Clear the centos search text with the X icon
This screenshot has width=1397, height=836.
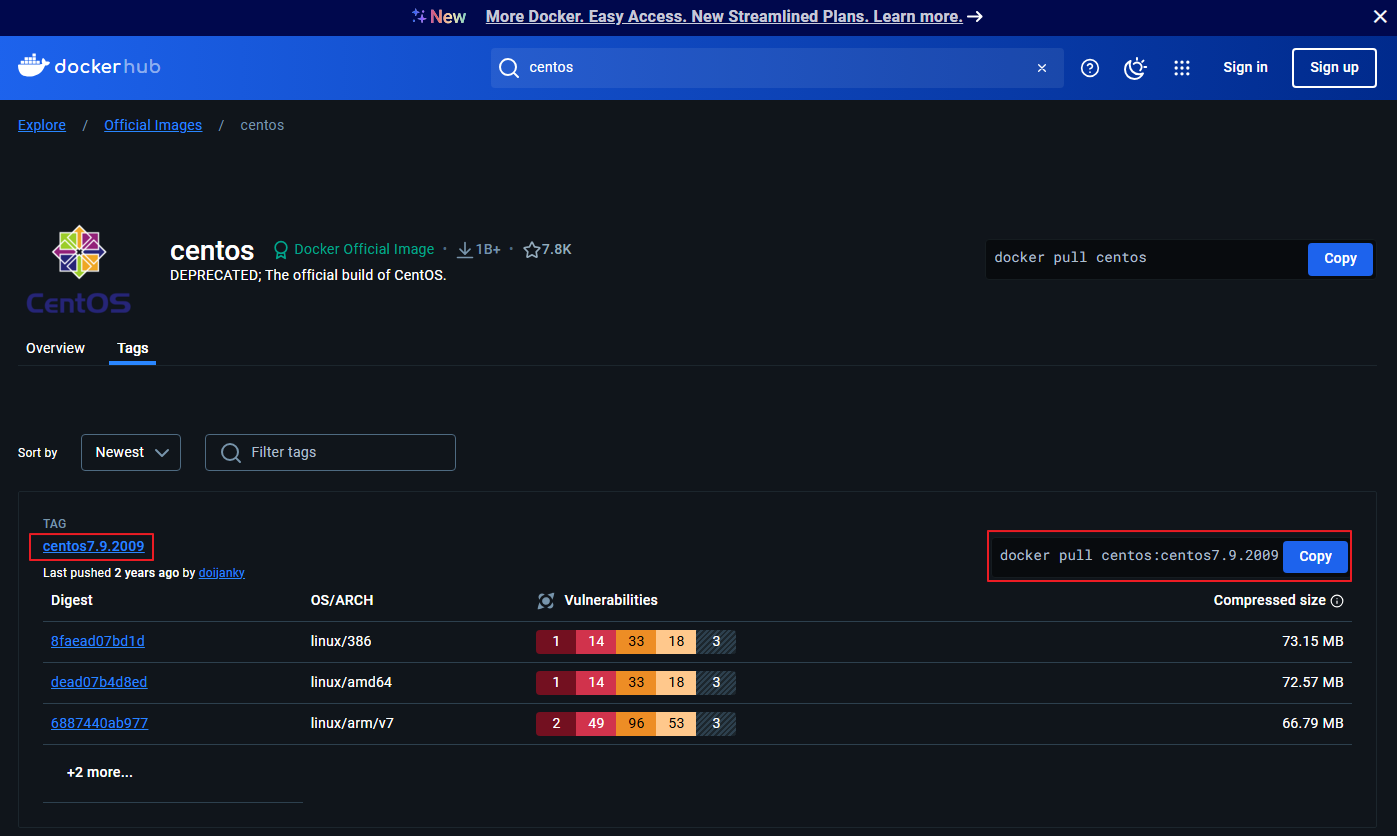pos(1042,68)
